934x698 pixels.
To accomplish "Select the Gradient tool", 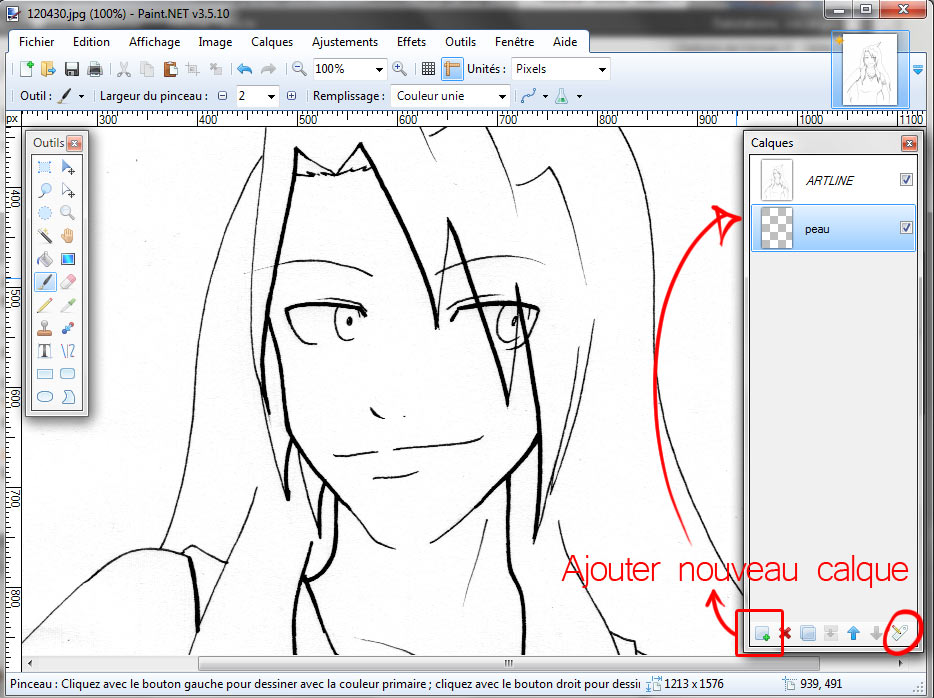I will pos(68,259).
